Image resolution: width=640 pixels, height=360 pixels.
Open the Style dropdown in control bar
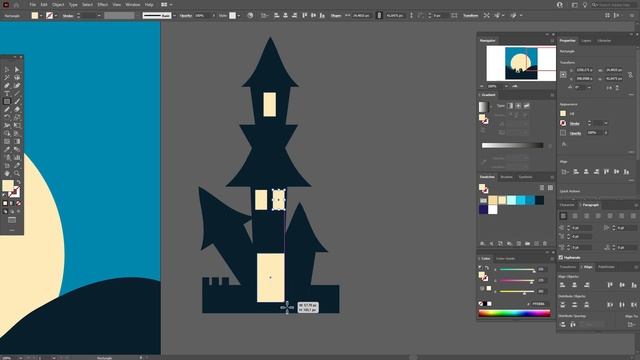pyautogui.click(x=239, y=16)
